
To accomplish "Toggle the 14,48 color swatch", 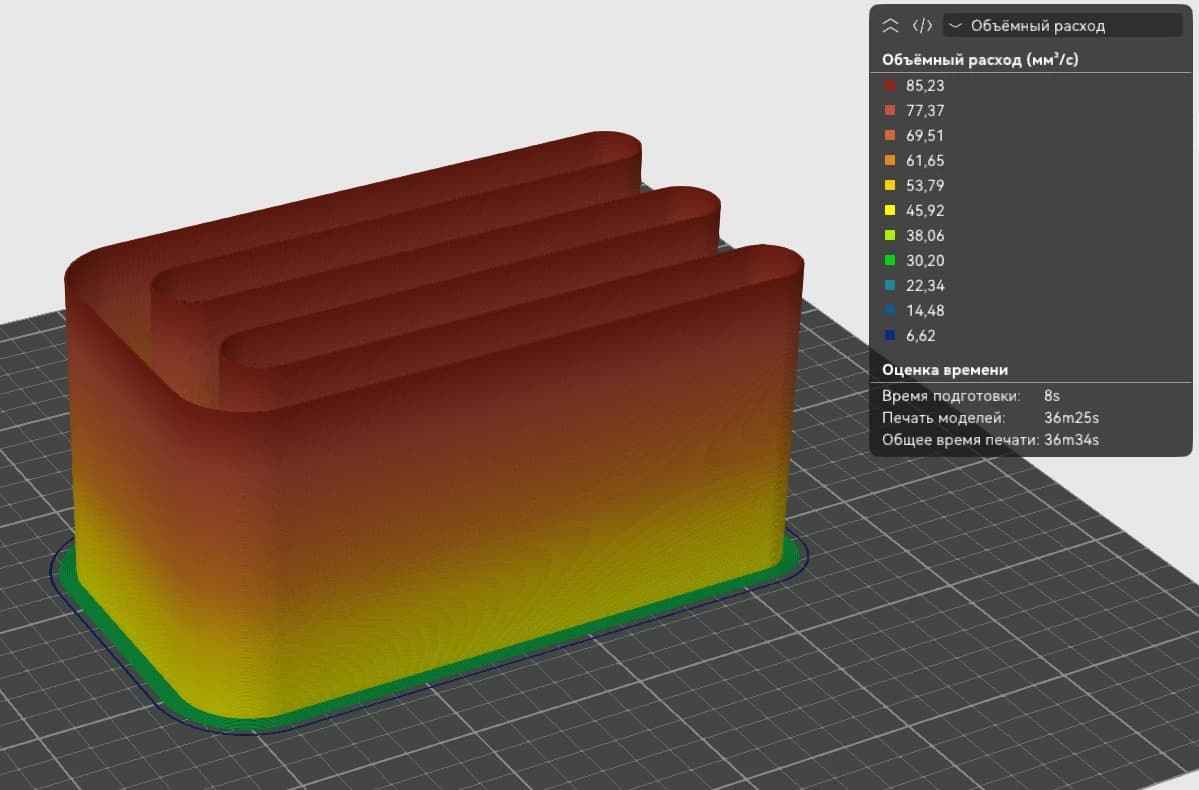I will pos(890,310).
